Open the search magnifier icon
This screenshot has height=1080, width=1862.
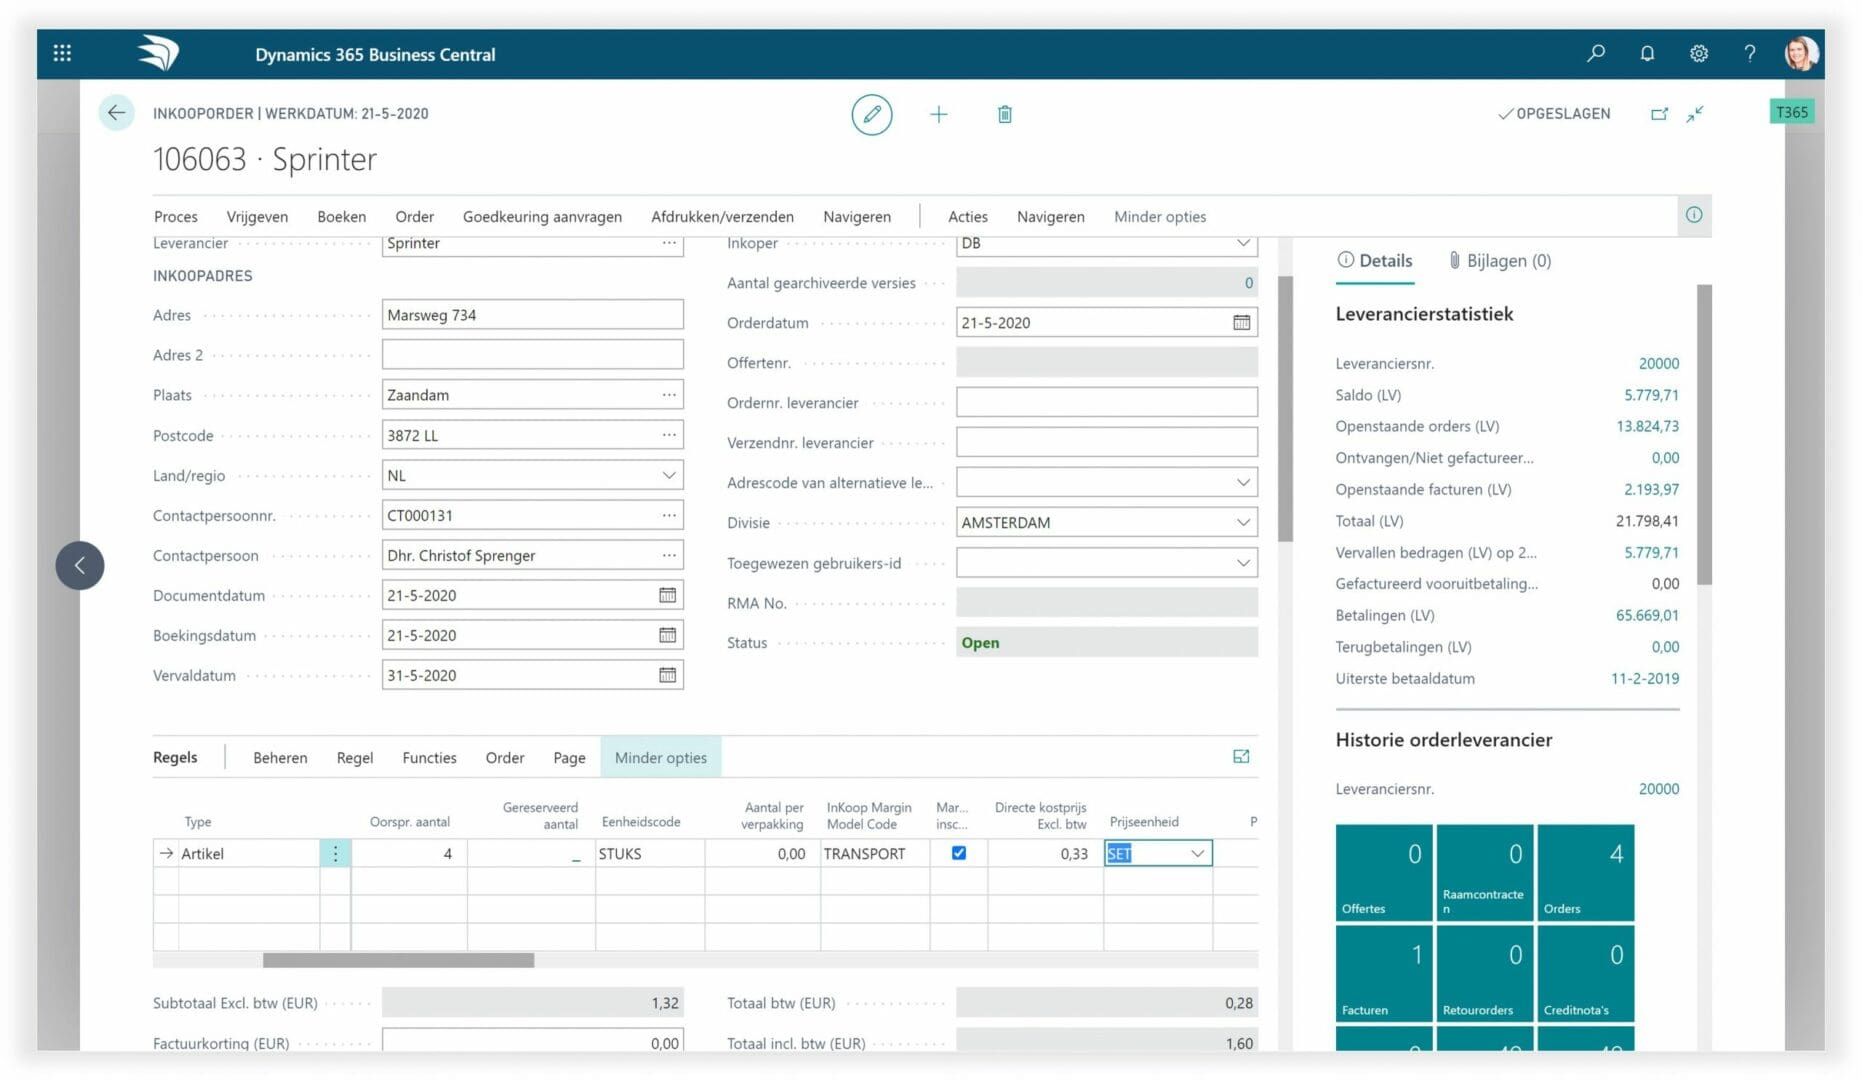1596,53
